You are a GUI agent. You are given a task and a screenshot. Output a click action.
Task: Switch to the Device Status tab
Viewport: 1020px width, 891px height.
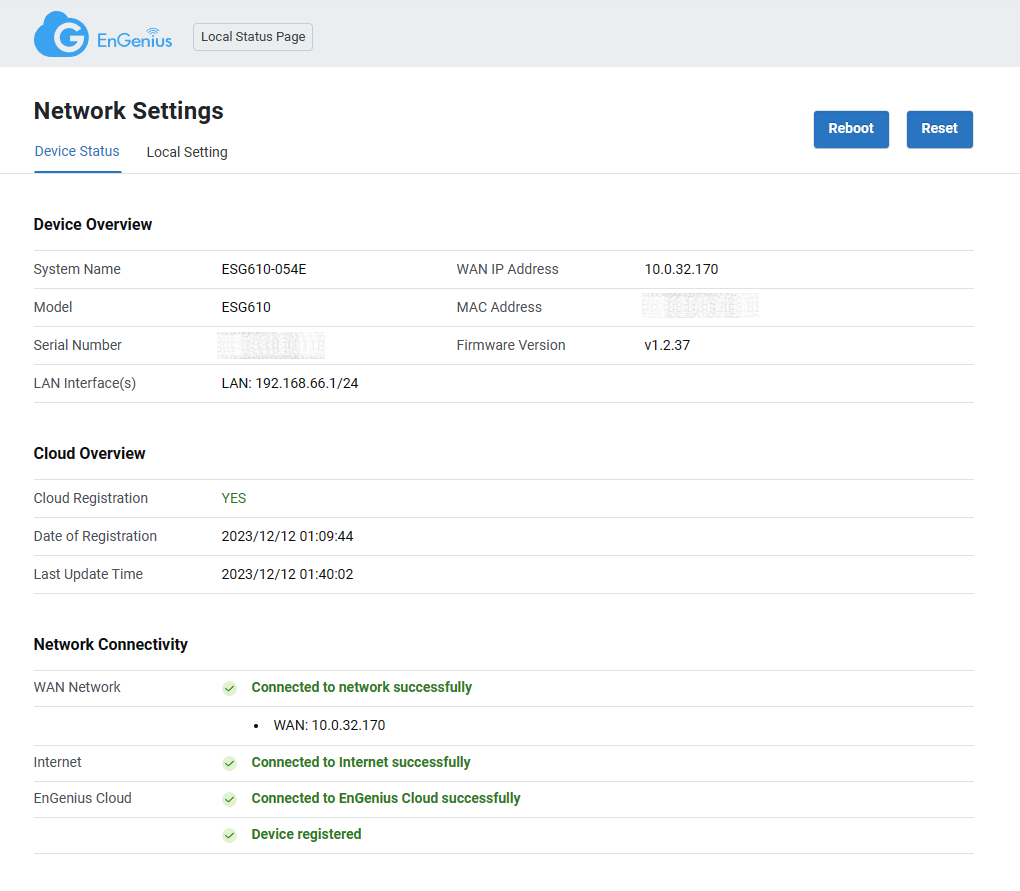77,152
